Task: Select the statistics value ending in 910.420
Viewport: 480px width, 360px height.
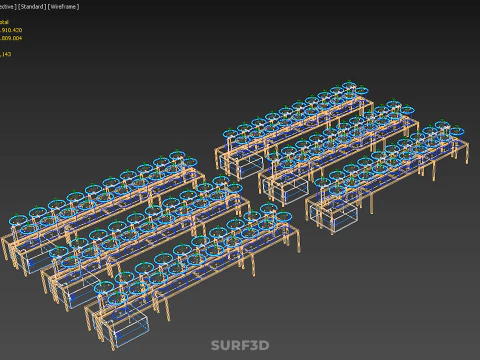Action: 11,30
